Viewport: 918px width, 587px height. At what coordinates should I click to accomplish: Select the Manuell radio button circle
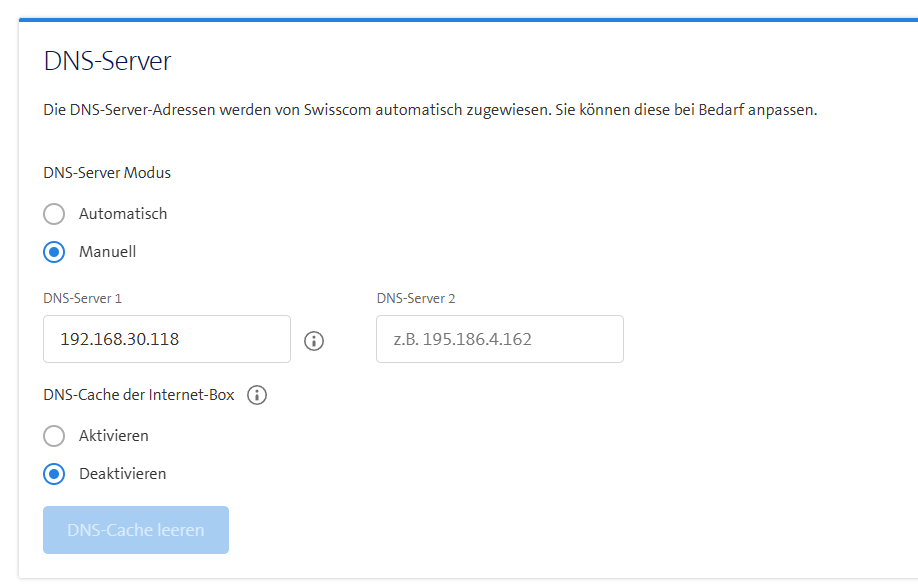coord(54,252)
